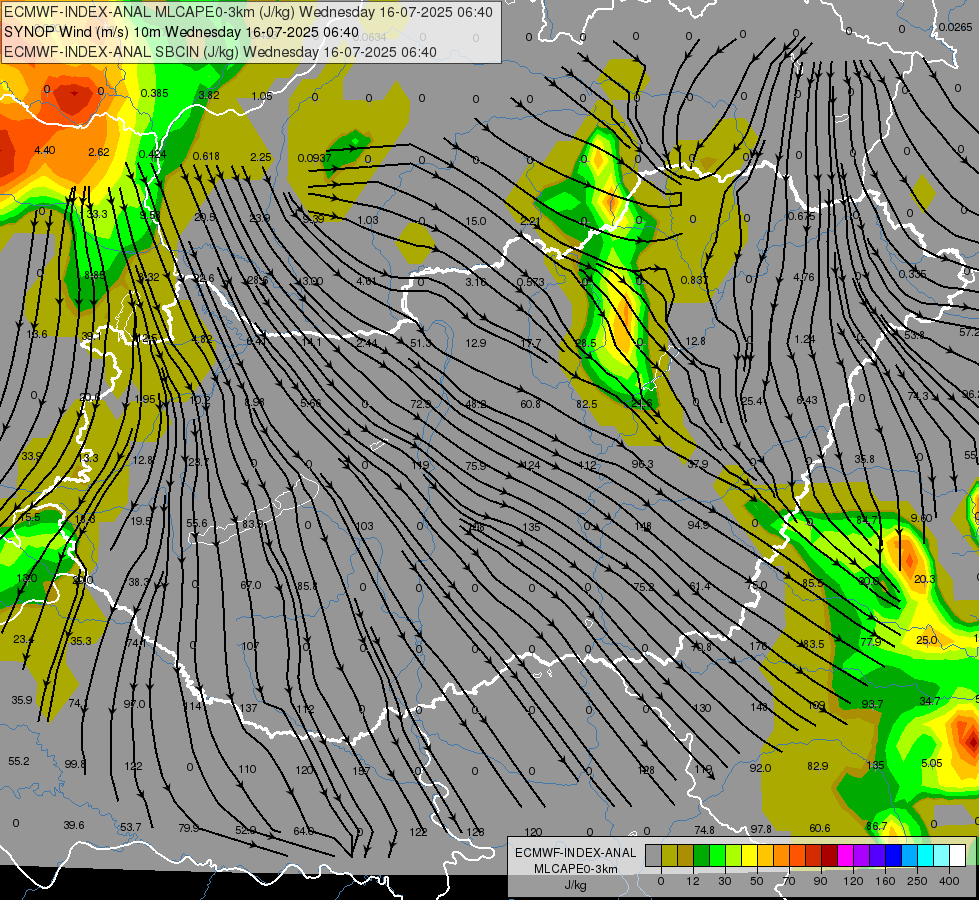Viewport: 979px width, 900px height.
Task: Click the map value 67.0
Action: click(x=250, y=585)
